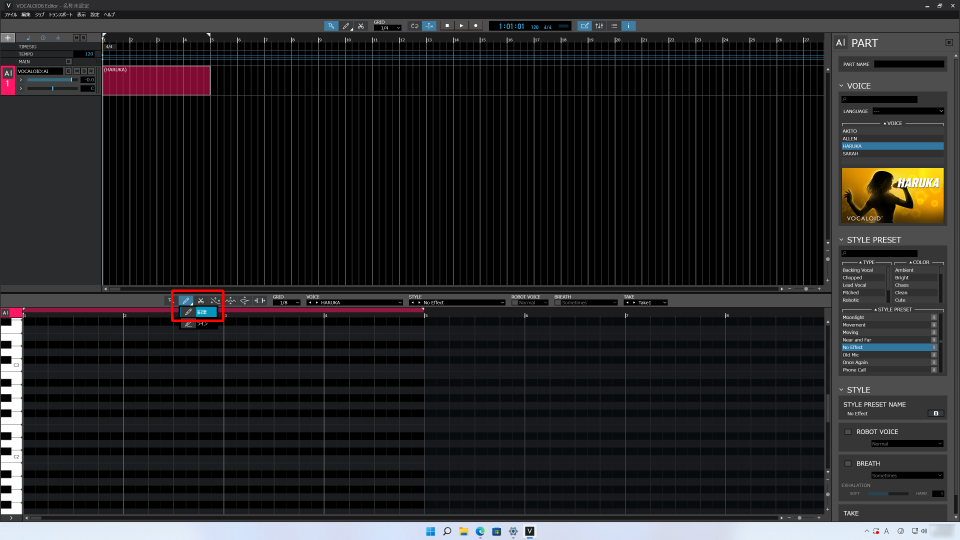Open the TAKE dropdown in piano roll toolbar
The image size is (960, 540).
(646, 302)
